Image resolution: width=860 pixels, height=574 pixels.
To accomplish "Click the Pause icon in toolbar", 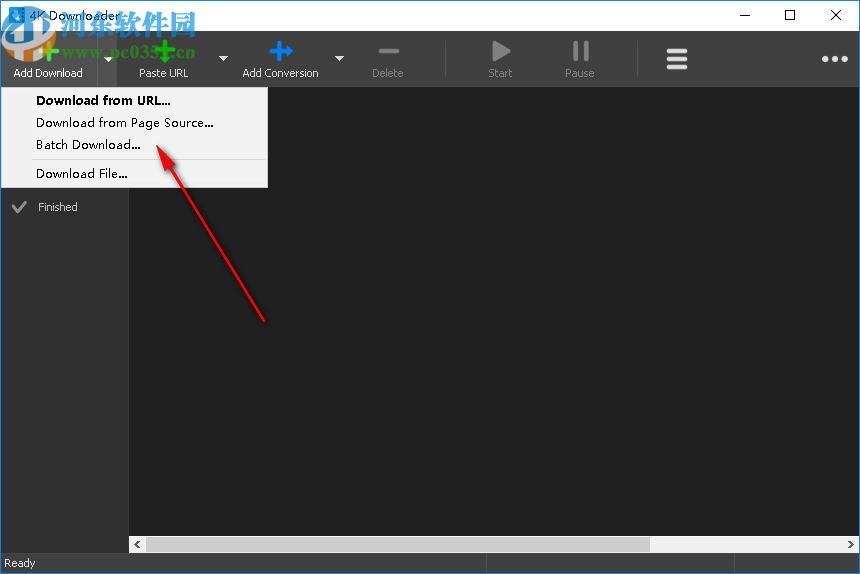I will click(x=580, y=52).
